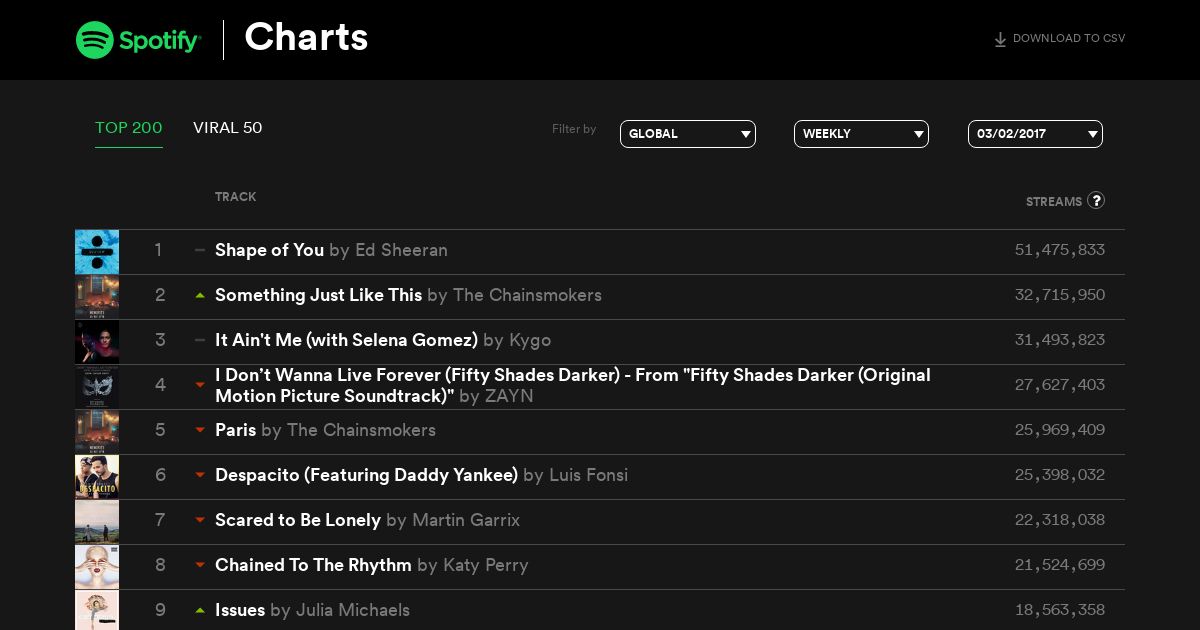Open the 03/02/2017 date dropdown
Image resolution: width=1200 pixels, height=630 pixels.
click(x=1035, y=134)
